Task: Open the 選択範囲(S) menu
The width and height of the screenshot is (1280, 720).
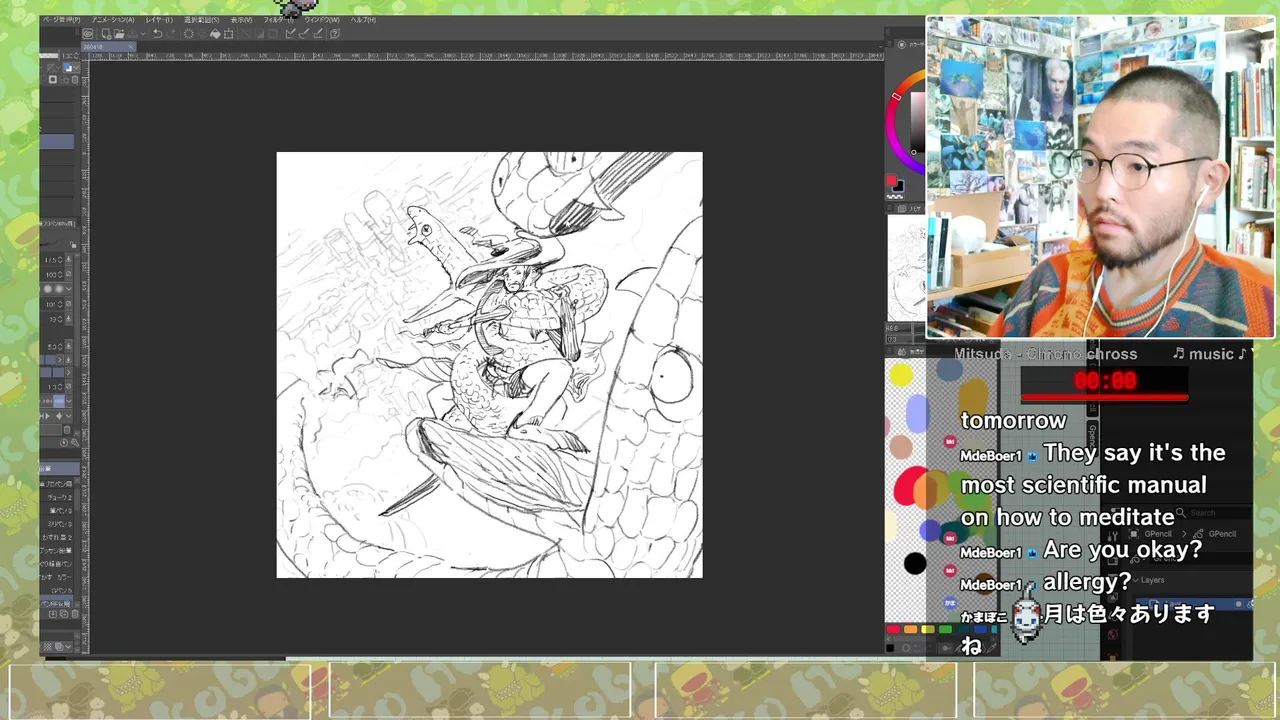Action: (x=201, y=20)
